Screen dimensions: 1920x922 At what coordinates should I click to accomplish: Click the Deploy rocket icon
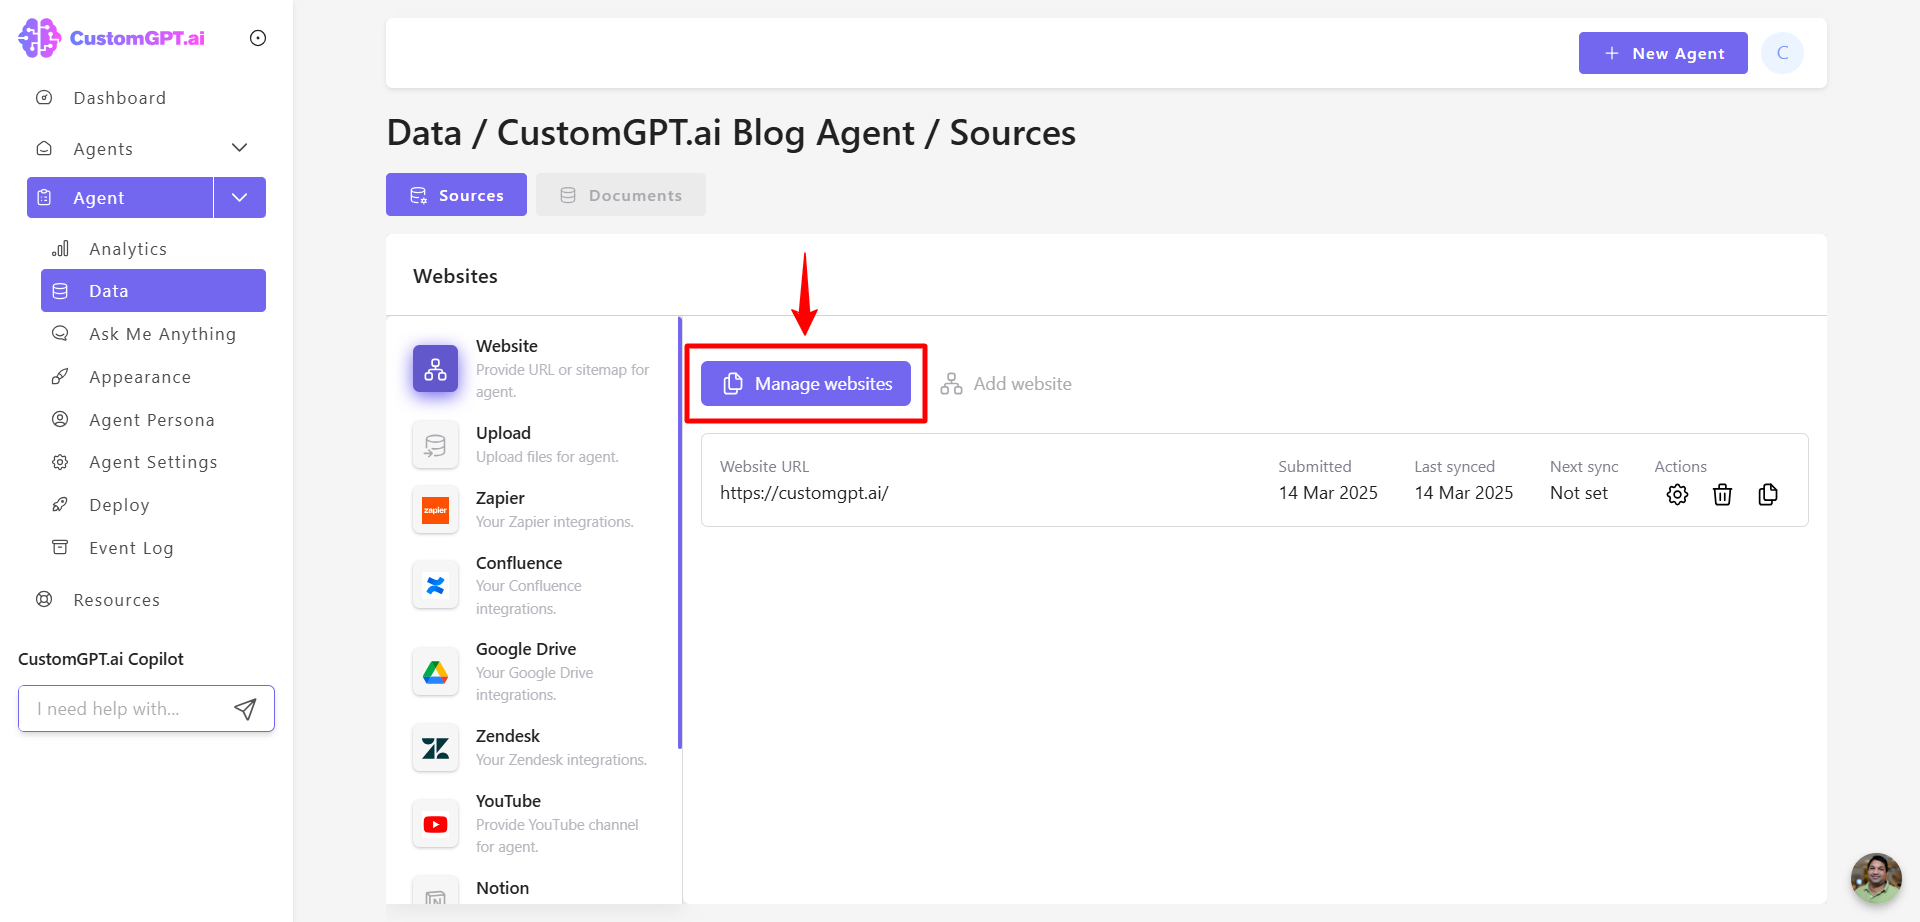tap(60, 504)
